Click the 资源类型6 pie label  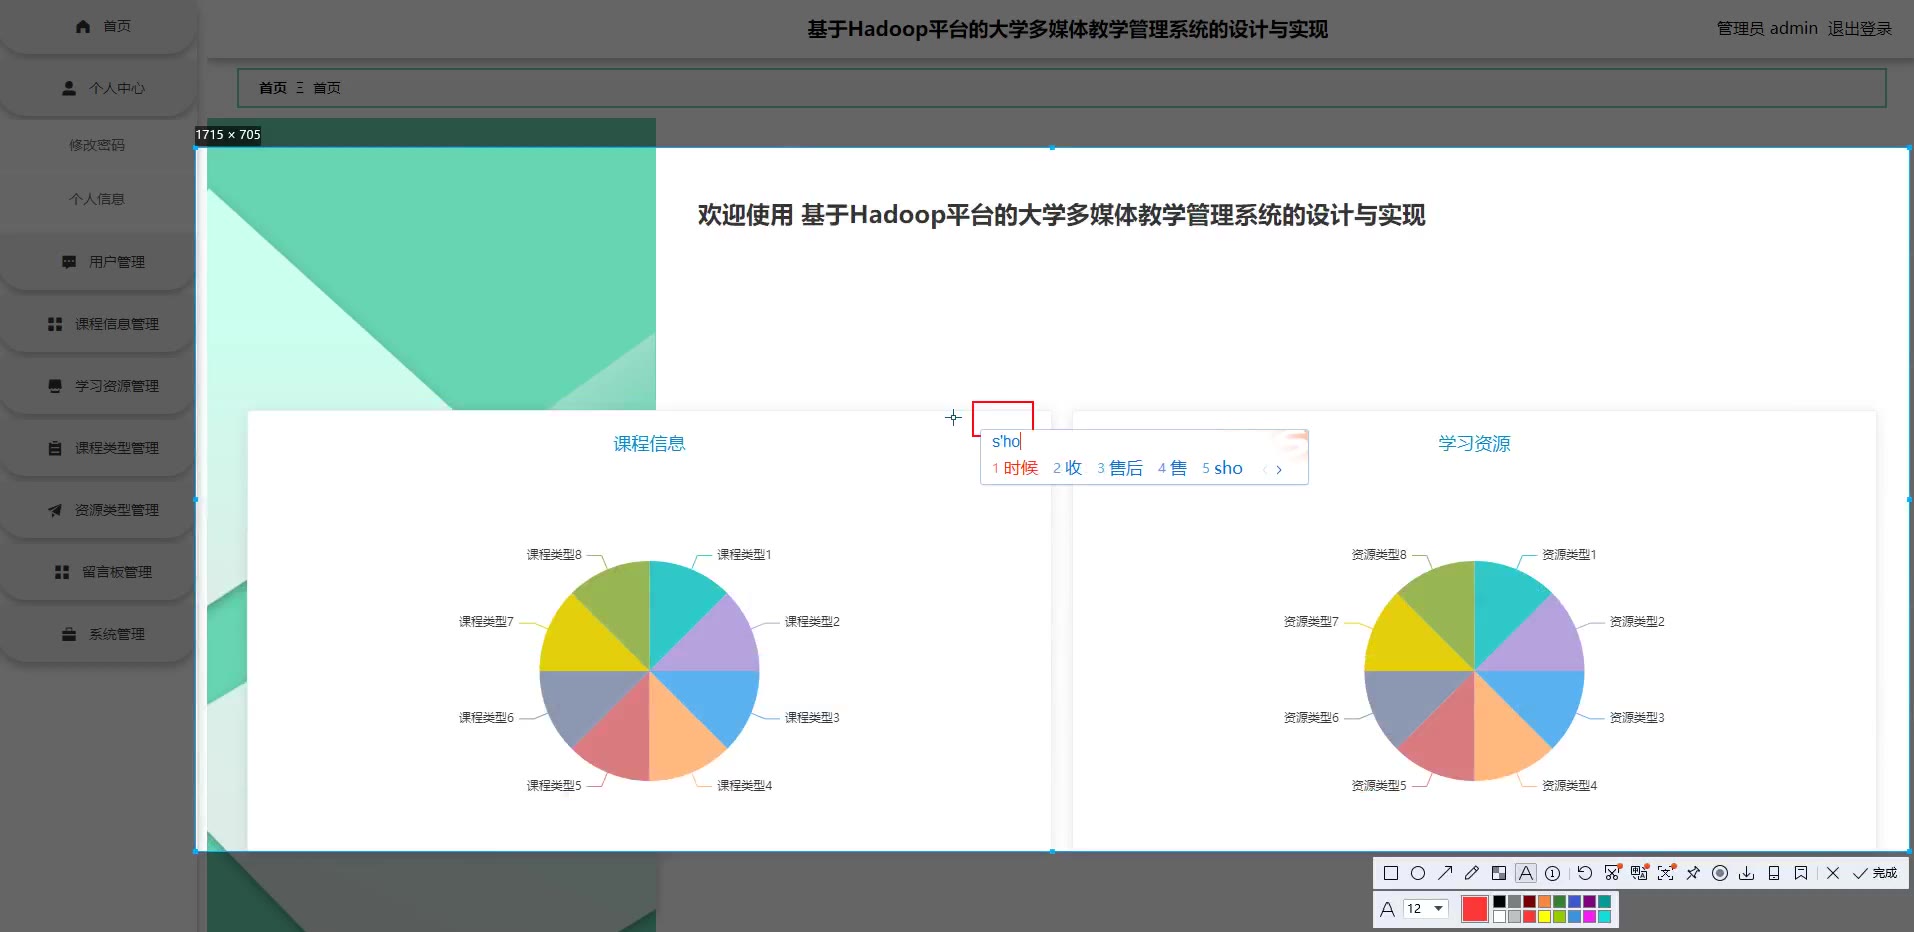(x=1311, y=717)
